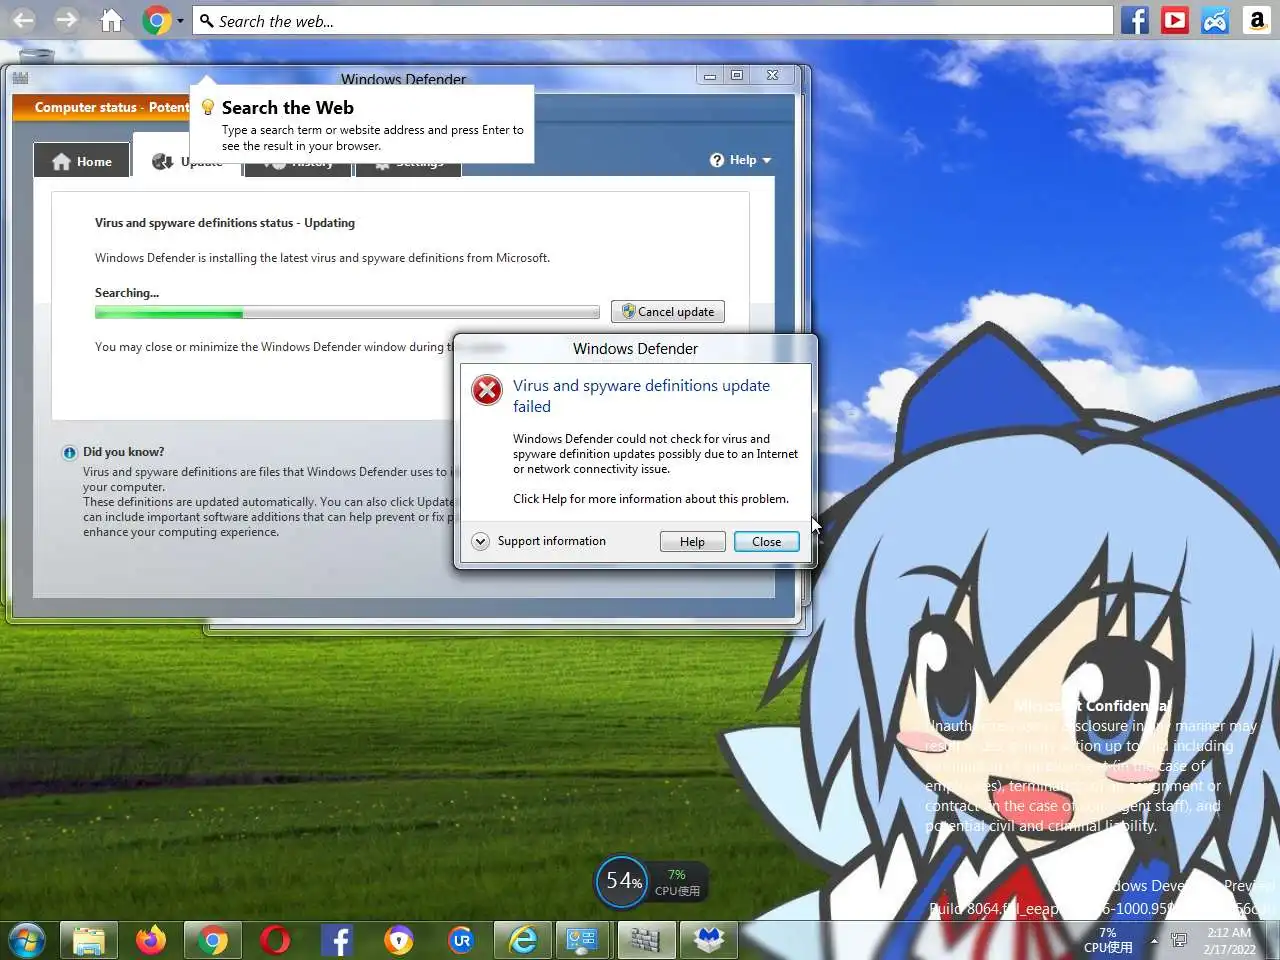Viewport: 1280px width, 960px height.
Task: Click the 'Computer status' orange banner text
Action: pos(111,107)
